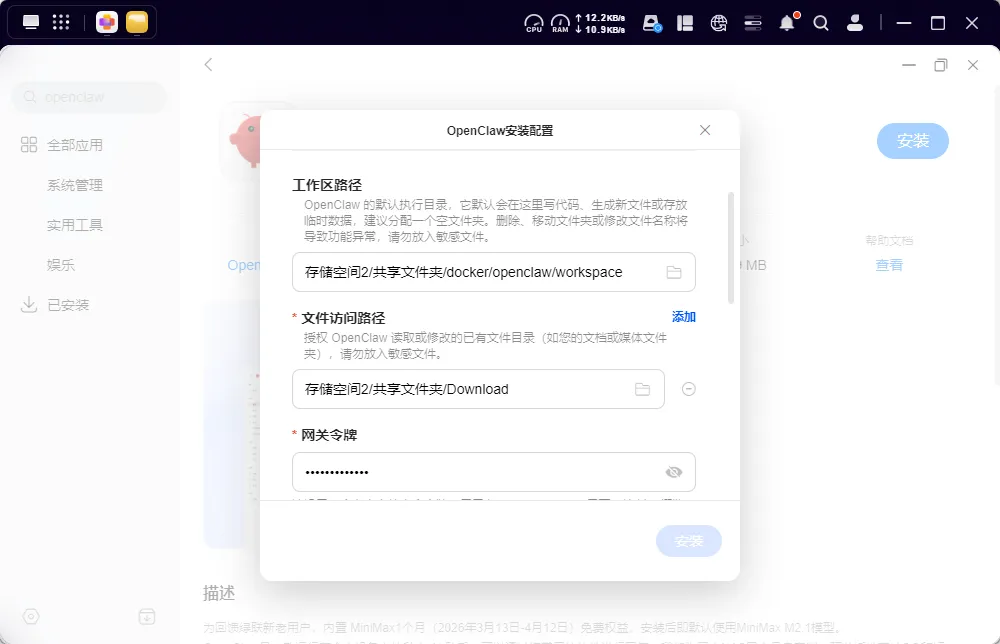This screenshot has height=644, width=1000.
Task: Click the folder icon in workspace path field
Action: (x=674, y=272)
